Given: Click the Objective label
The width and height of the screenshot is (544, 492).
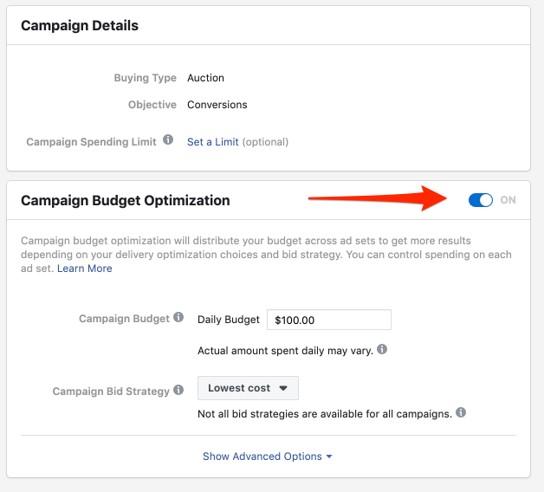Looking at the screenshot, I should pos(152,105).
